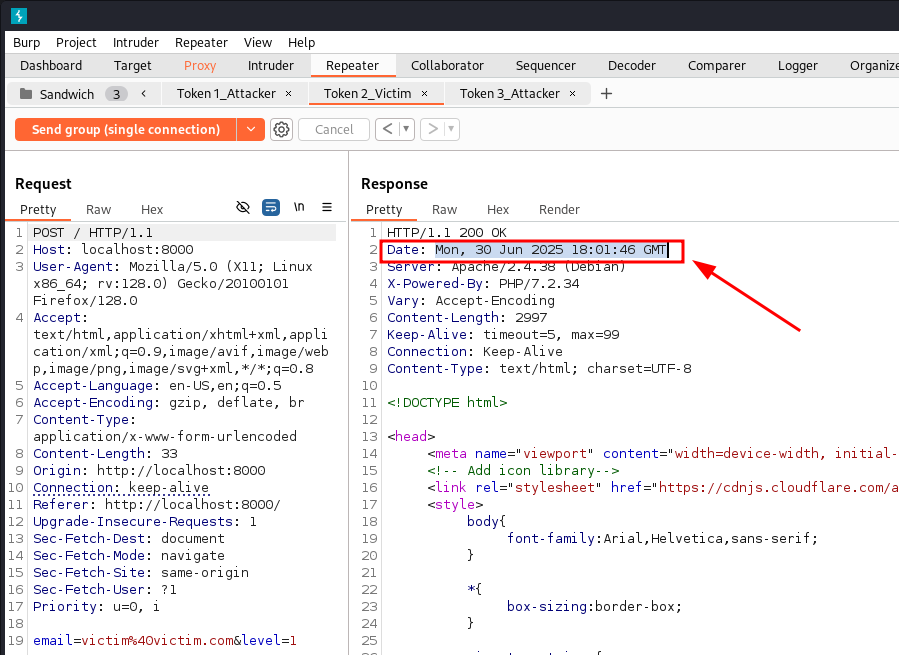Click the Sandwich group count badge 3
Viewport: 899px width, 655px height.
tap(116, 94)
